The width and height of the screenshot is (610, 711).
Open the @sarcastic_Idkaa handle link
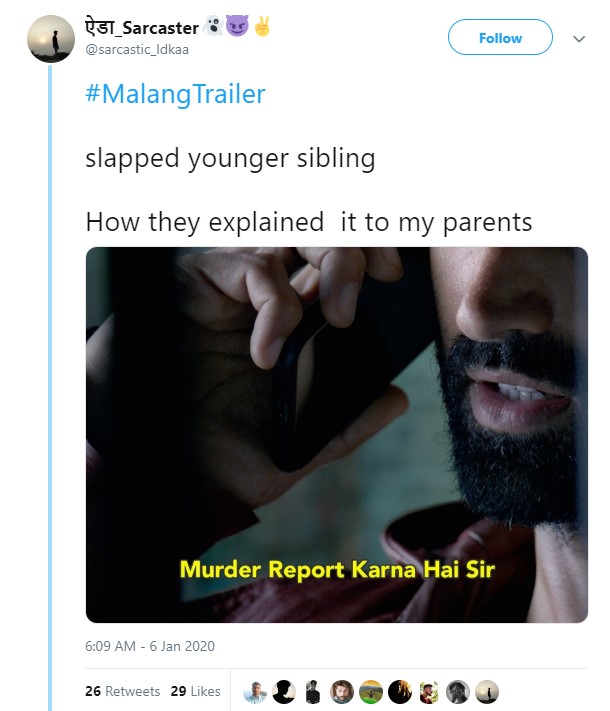tap(135, 50)
